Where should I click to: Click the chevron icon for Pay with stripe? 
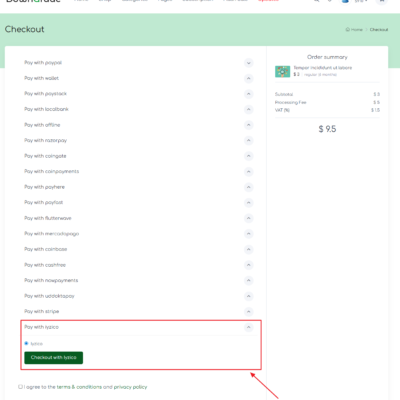[248, 312]
